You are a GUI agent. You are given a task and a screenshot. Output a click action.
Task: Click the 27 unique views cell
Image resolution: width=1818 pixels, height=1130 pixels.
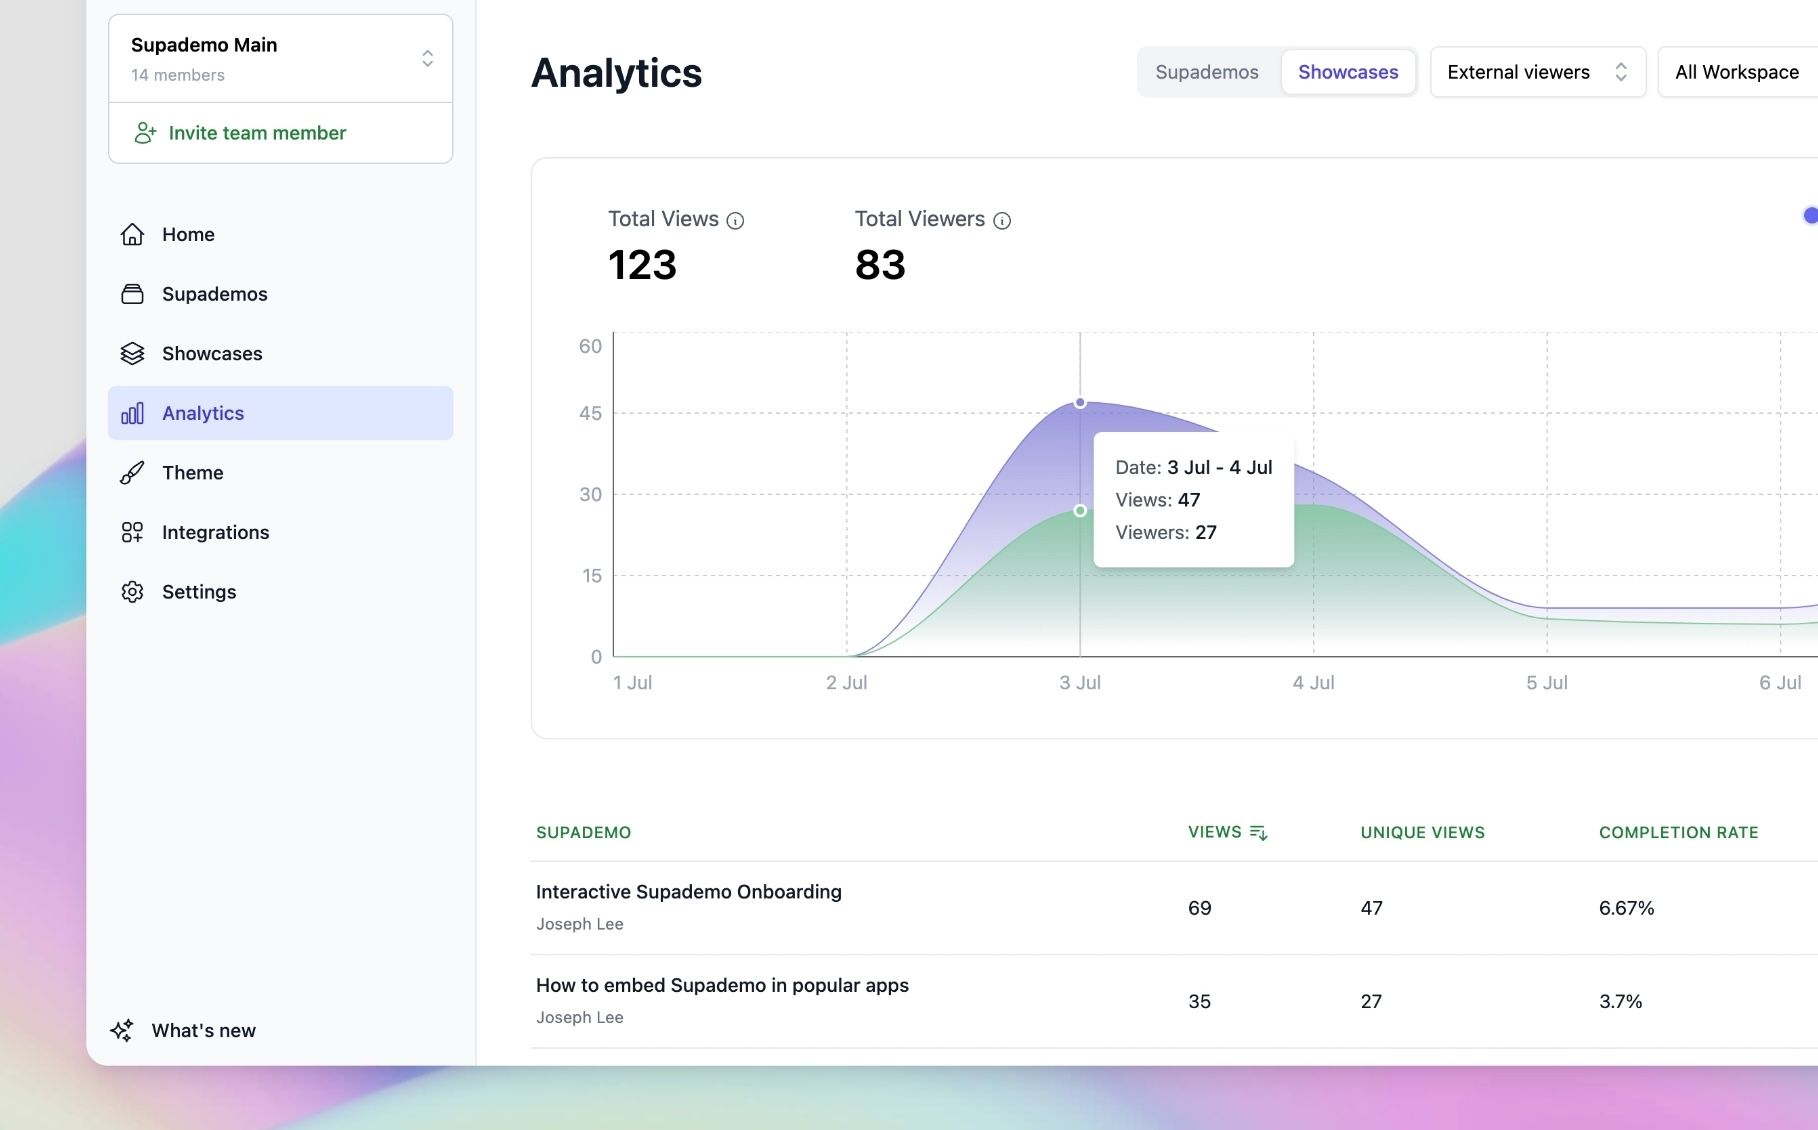click(1372, 1001)
